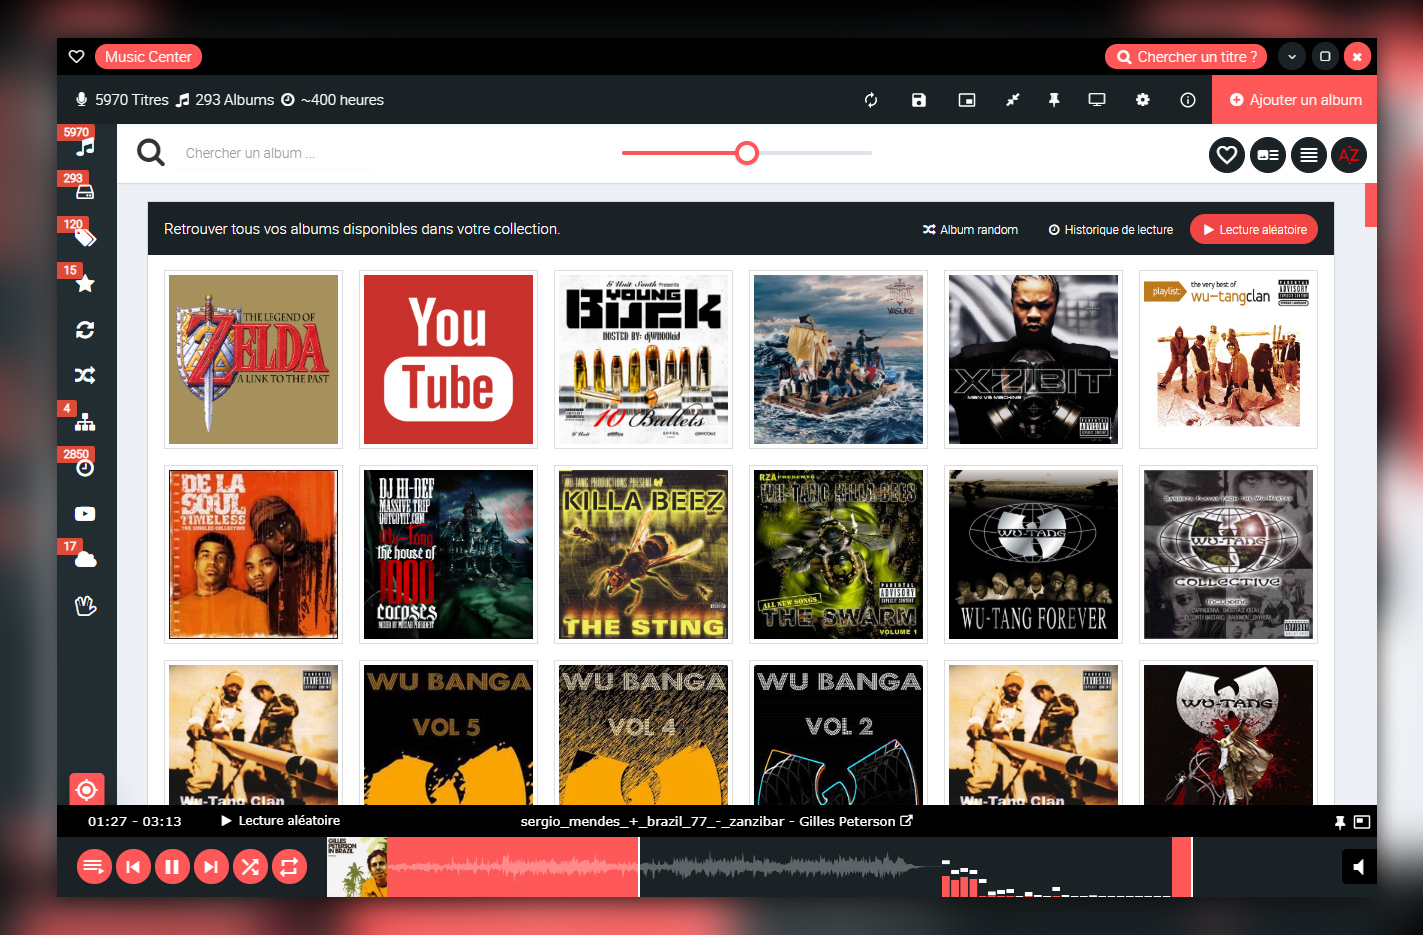
Task: Click the red vertical scrollbar thumb
Action: click(x=1371, y=205)
